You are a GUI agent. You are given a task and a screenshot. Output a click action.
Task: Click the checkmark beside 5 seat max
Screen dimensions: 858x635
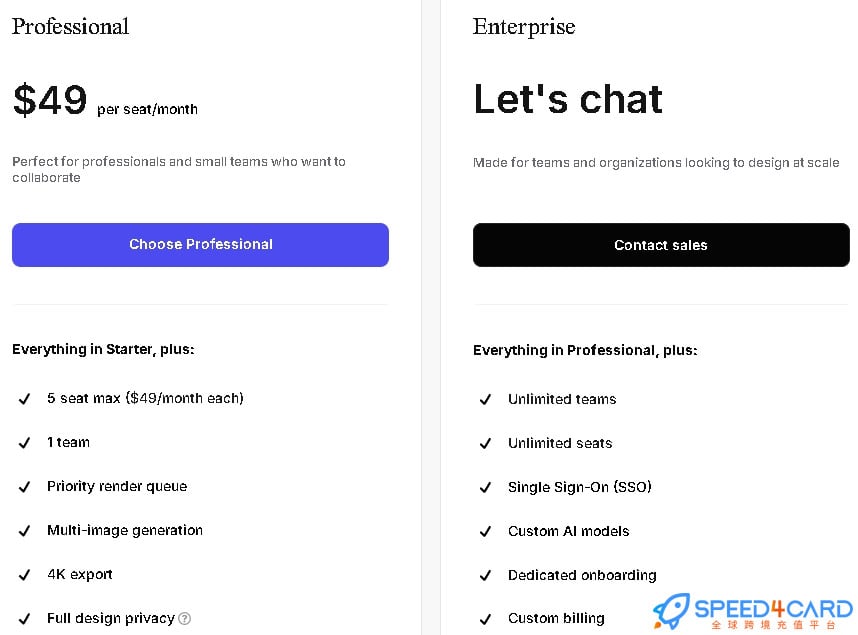tap(24, 399)
